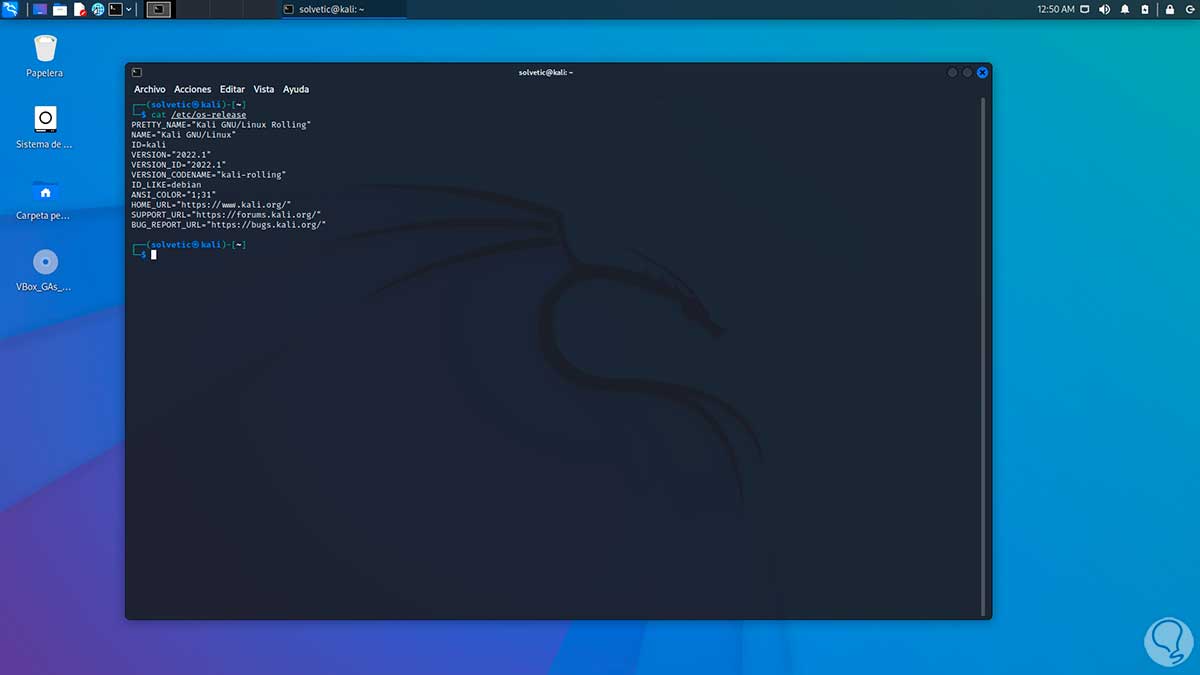Click the ID_LIKE=debian line
Screen dimensions: 1200x675
(166, 185)
